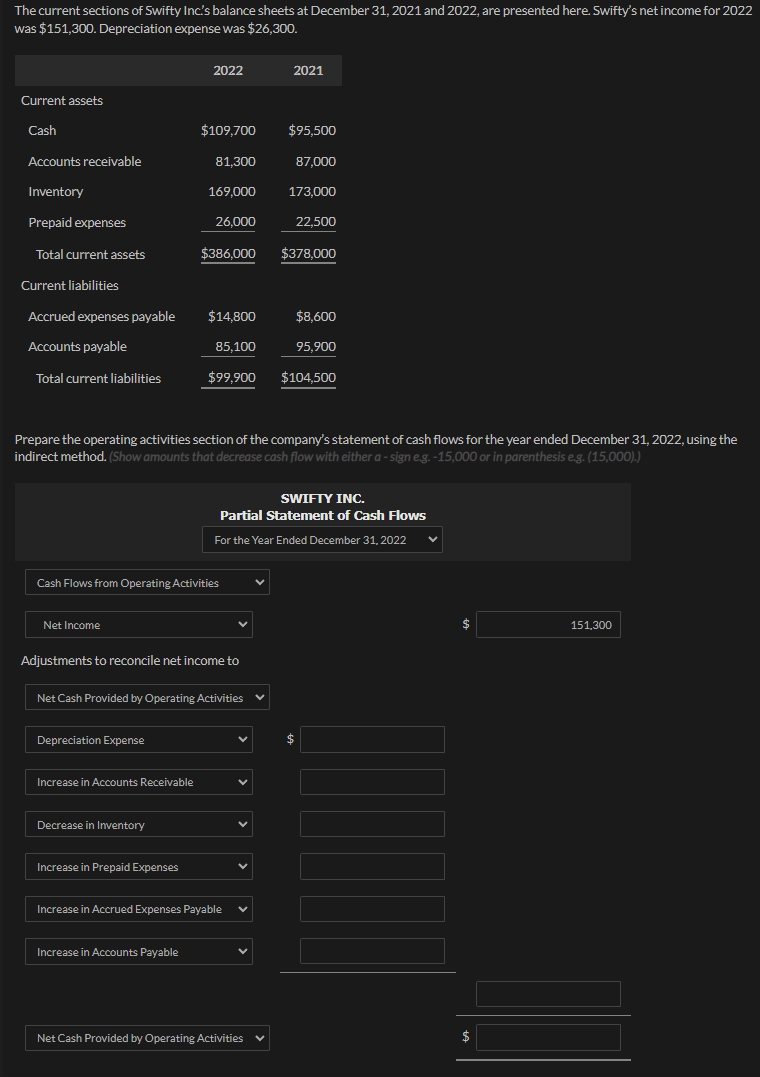760x1077 pixels.
Task: Click the total adjustments subtotal field
Action: pyautogui.click(x=548, y=994)
